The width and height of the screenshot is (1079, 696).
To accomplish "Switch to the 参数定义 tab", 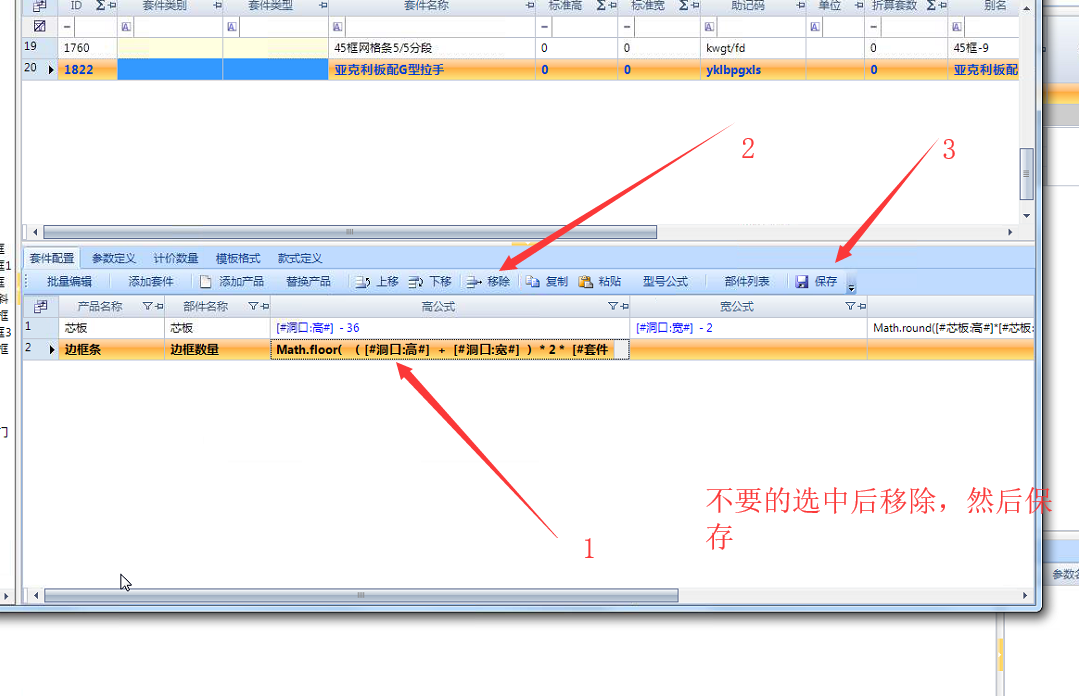I will click(x=114, y=258).
